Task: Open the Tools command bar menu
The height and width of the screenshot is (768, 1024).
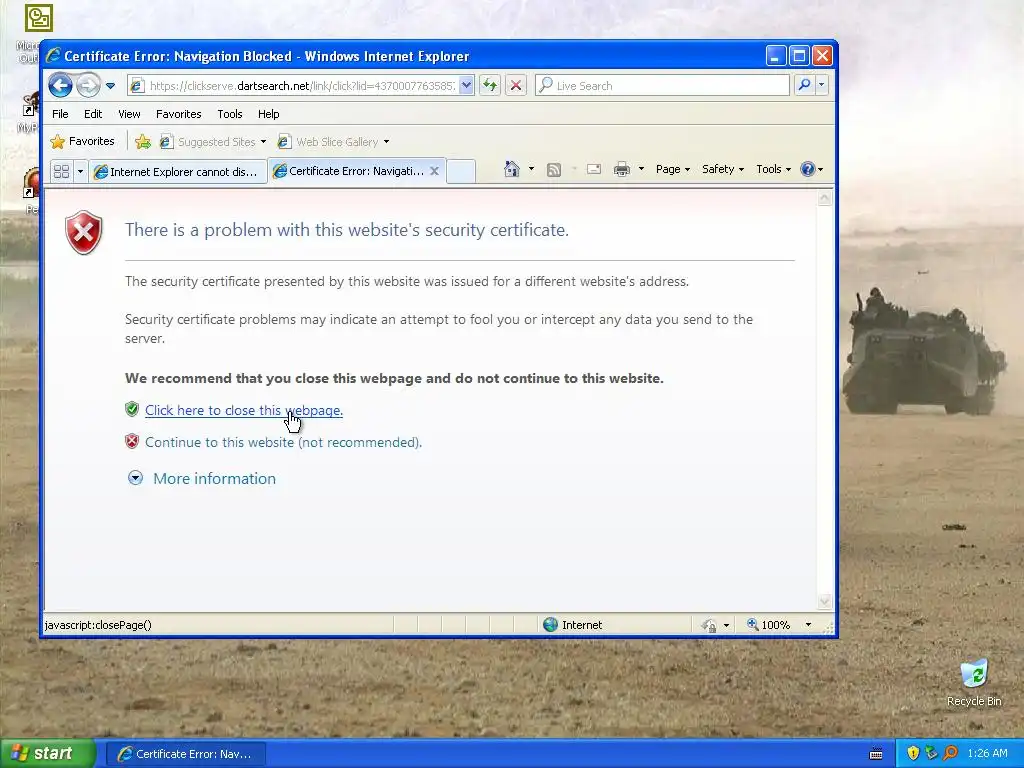Action: [x=773, y=169]
